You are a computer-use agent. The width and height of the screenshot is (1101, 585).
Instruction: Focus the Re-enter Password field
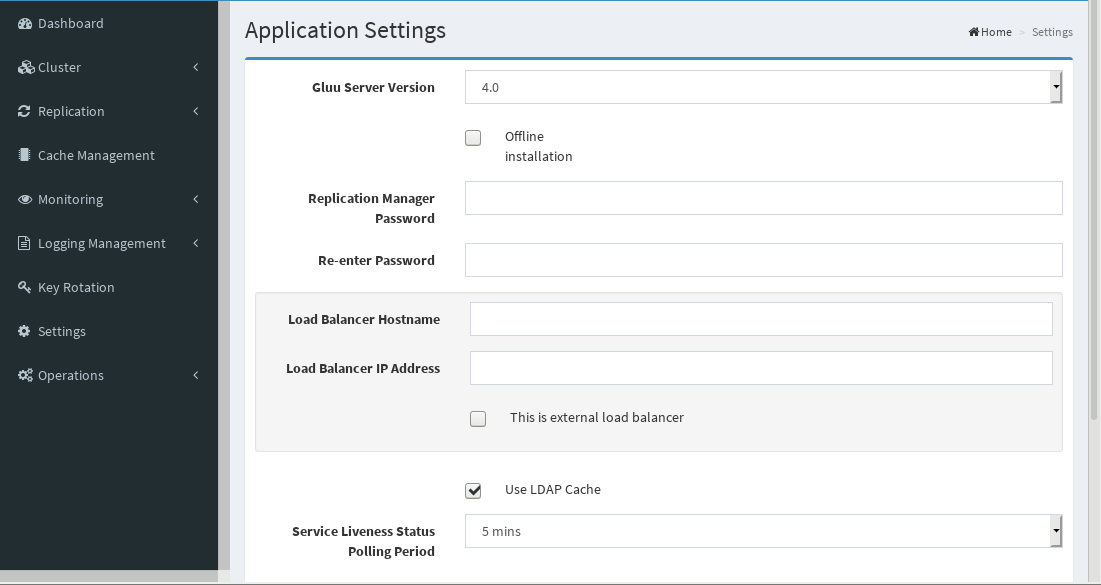point(763,260)
